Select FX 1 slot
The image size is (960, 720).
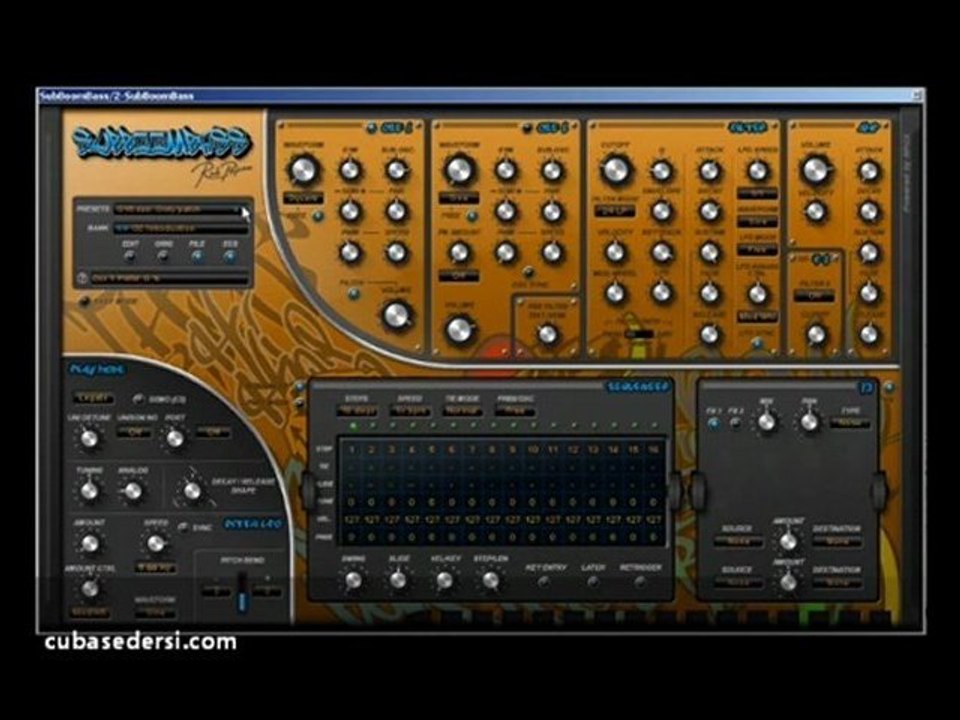pos(714,423)
